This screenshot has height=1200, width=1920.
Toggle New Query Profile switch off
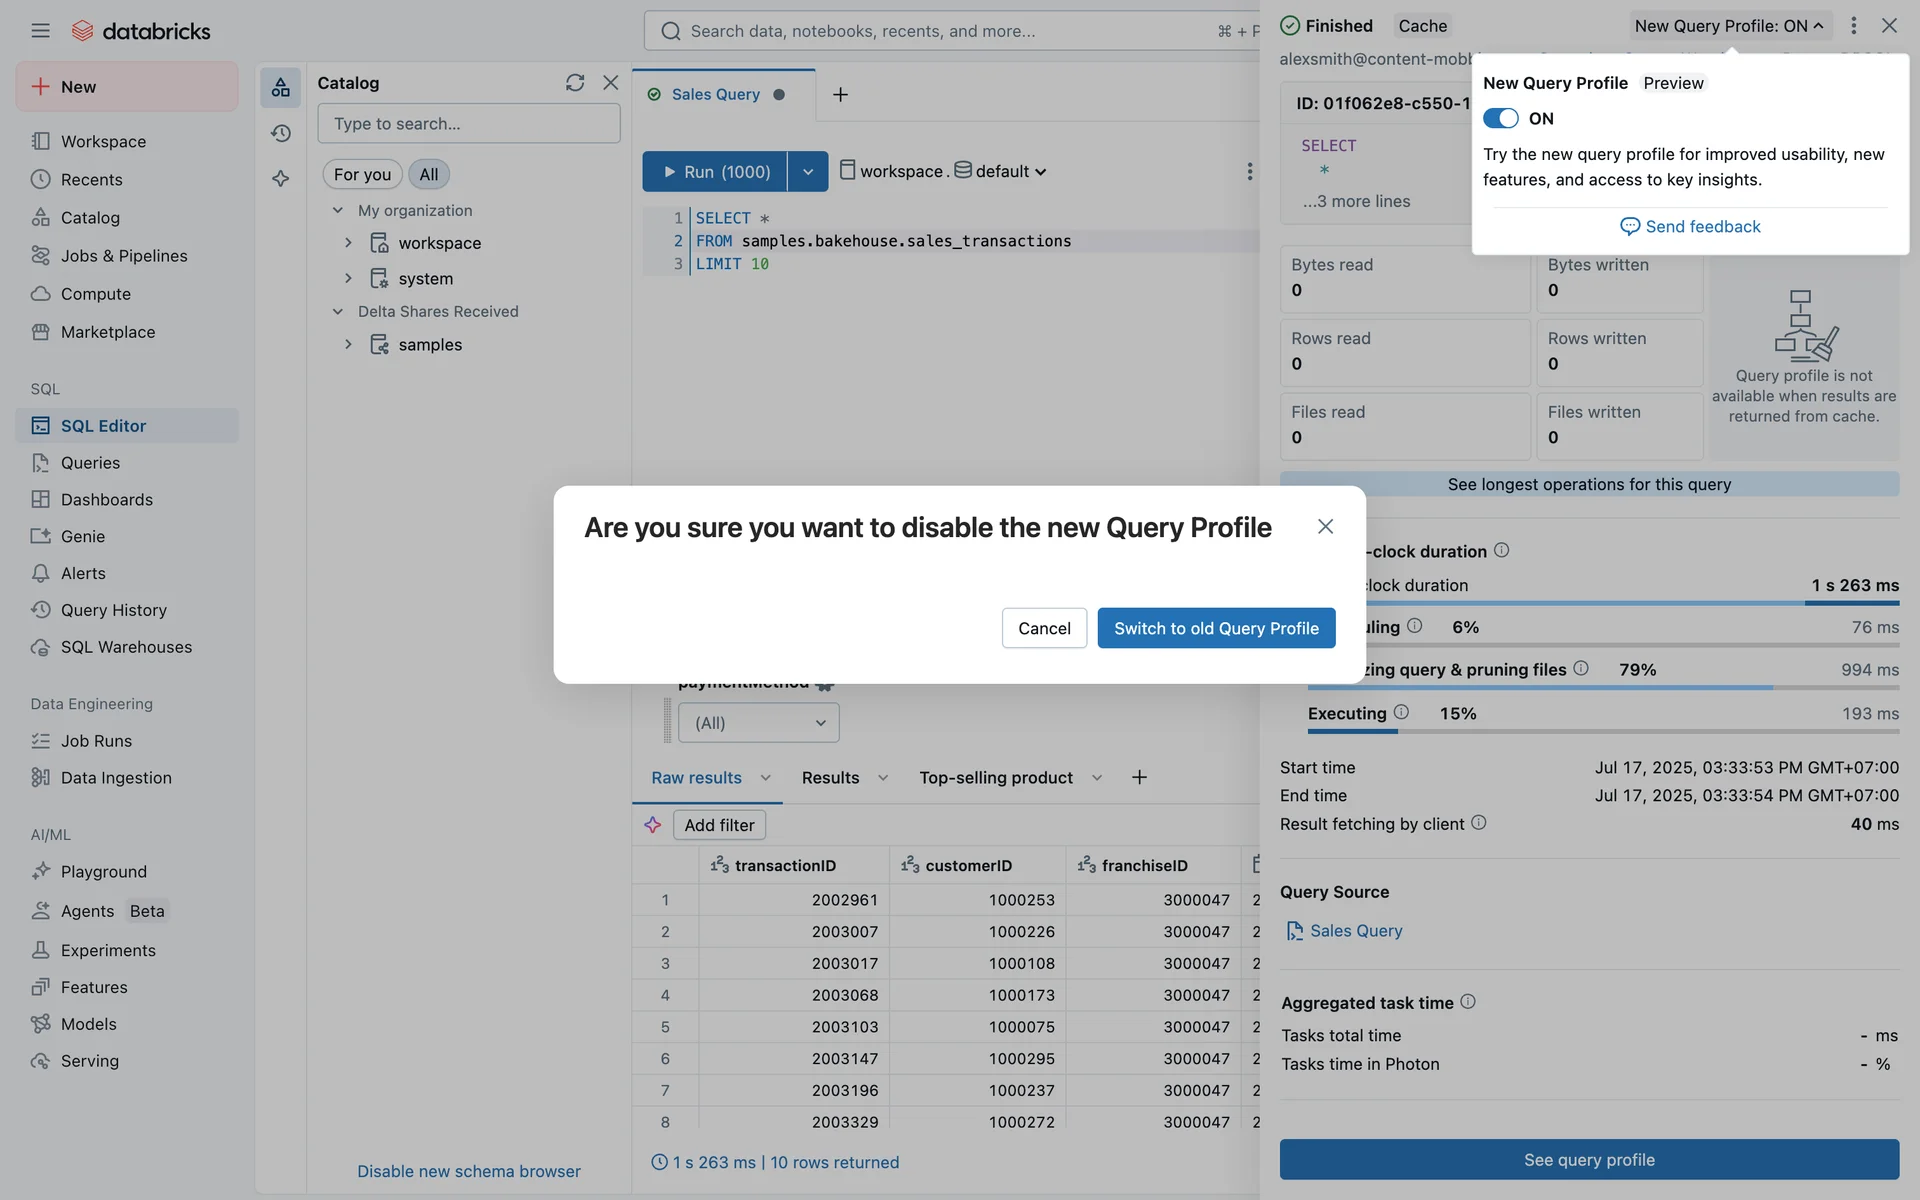[1500, 118]
